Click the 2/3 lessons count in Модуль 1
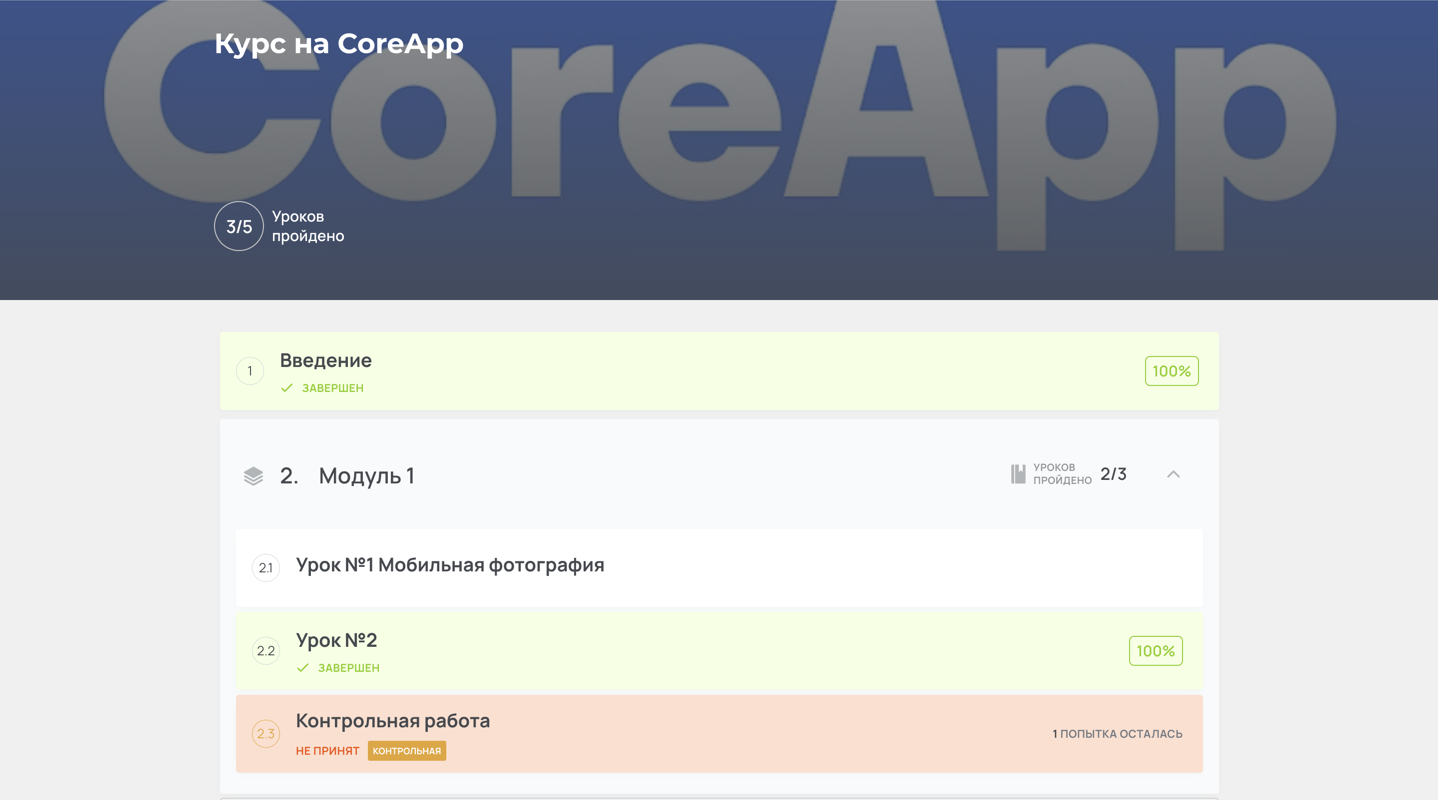 [x=1114, y=474]
